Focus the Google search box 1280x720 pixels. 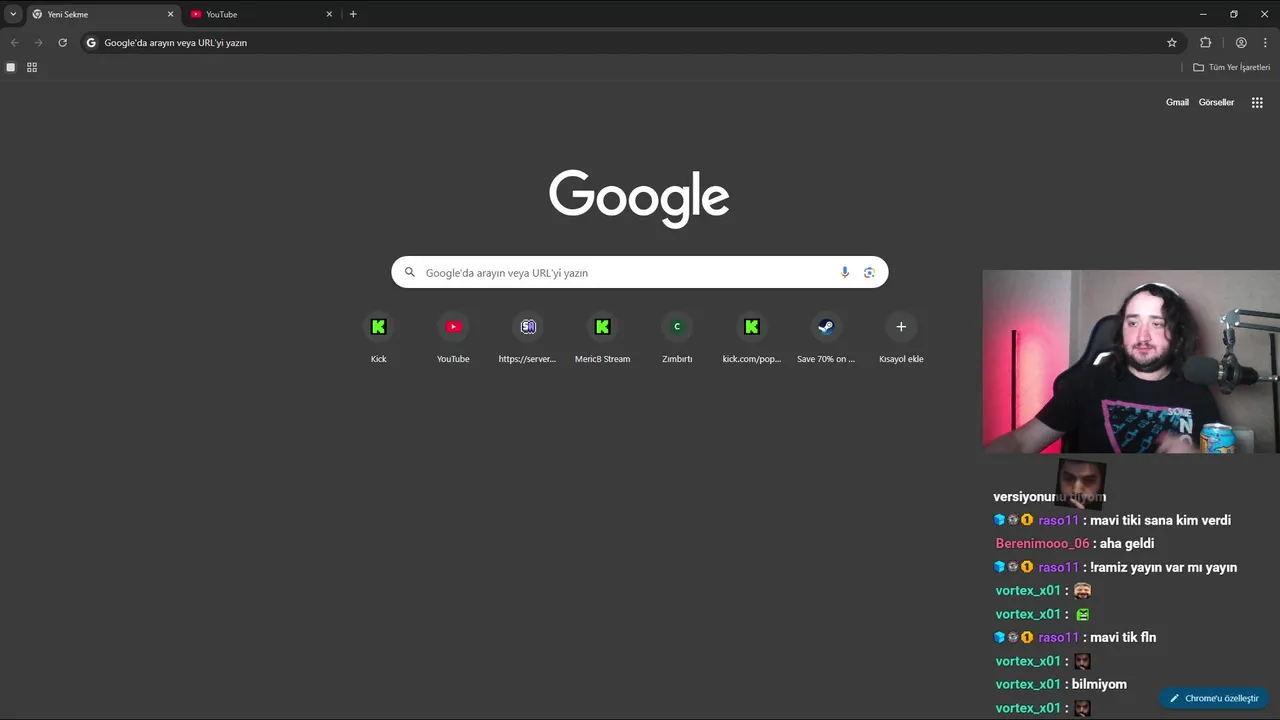639,272
